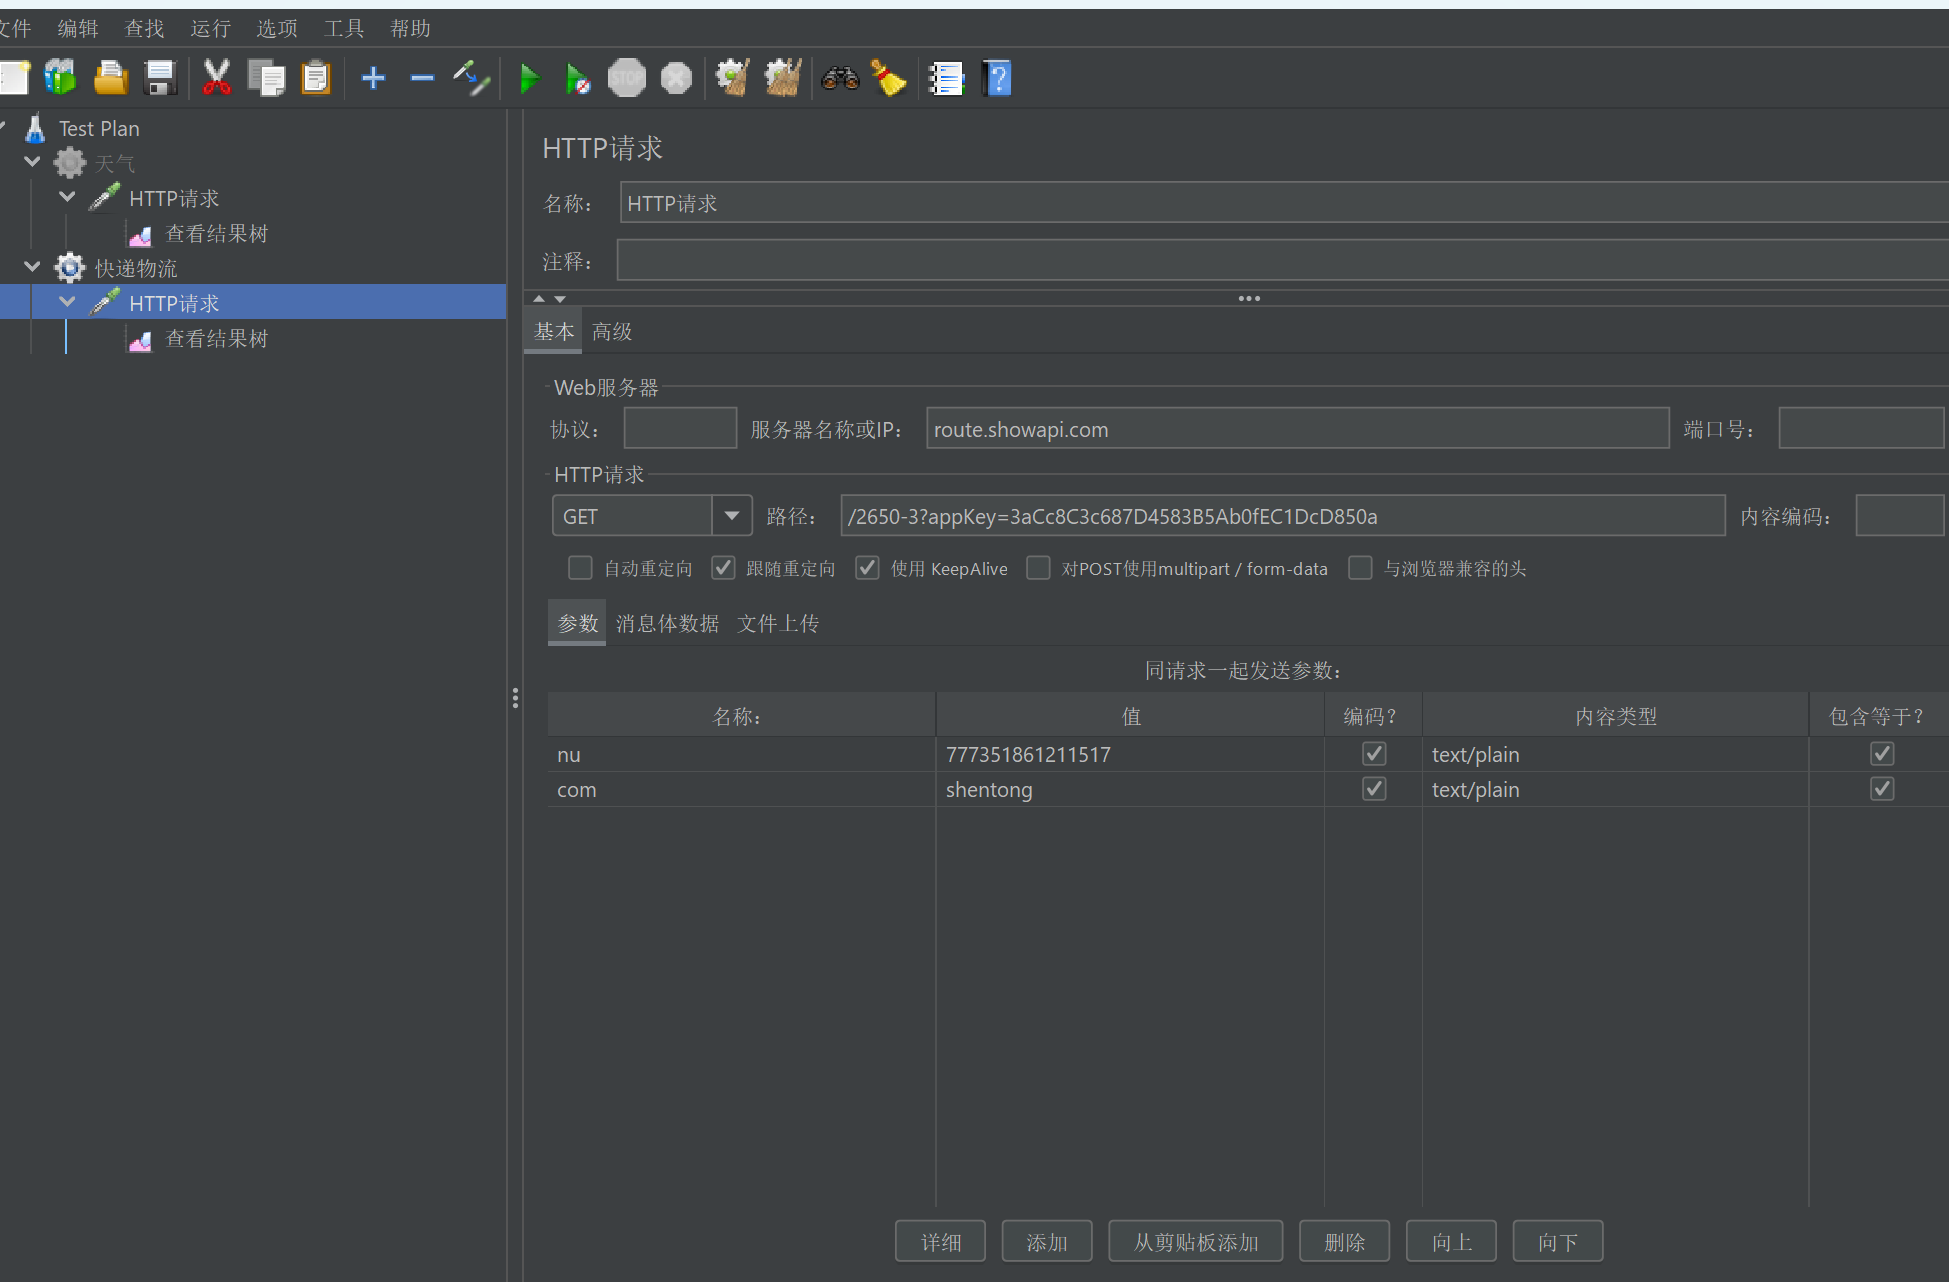
Task: Click the 服务器名称或IP input field
Action: click(1297, 429)
